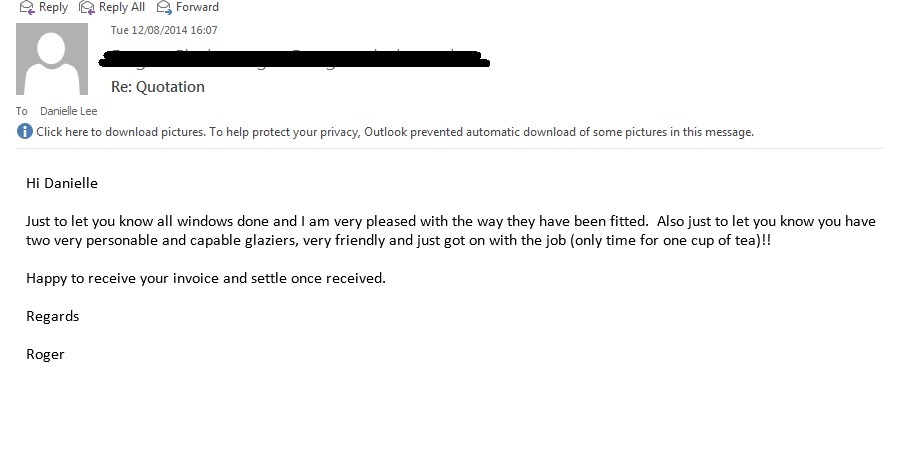
Task: Click the Reply envelope icon
Action: pos(26,7)
